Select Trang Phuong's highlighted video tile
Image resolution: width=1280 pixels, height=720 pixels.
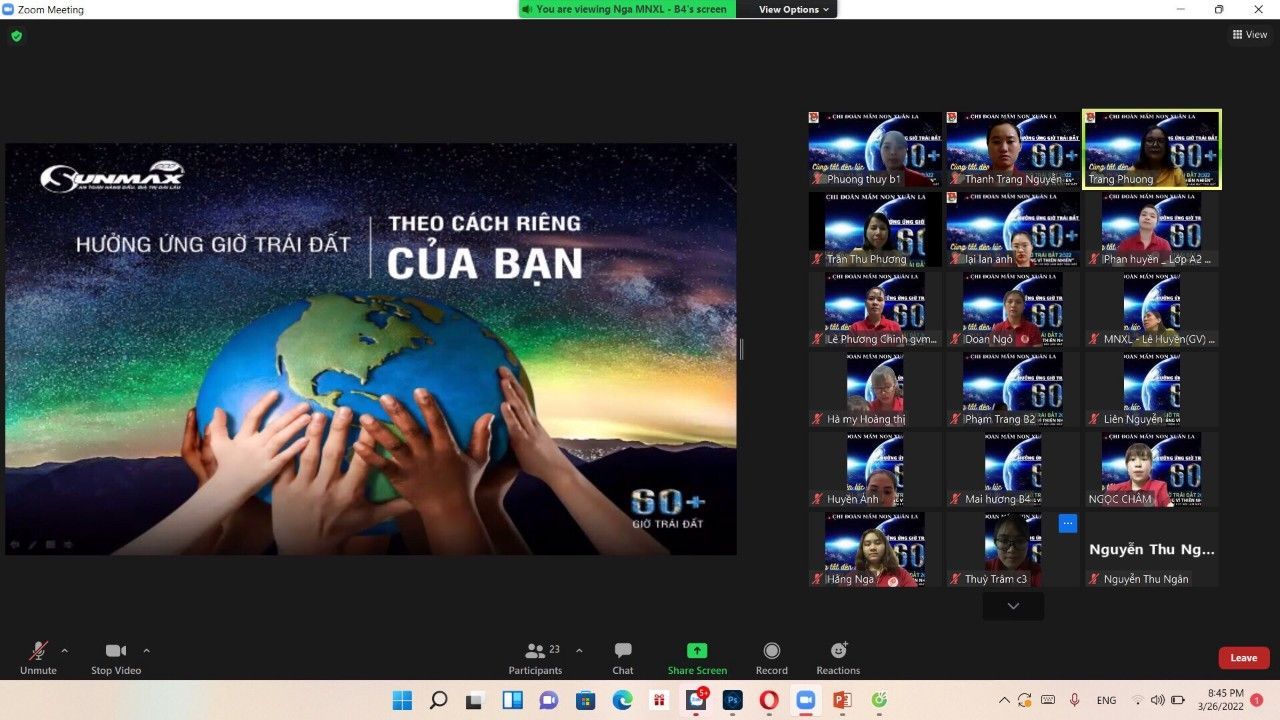1152,149
